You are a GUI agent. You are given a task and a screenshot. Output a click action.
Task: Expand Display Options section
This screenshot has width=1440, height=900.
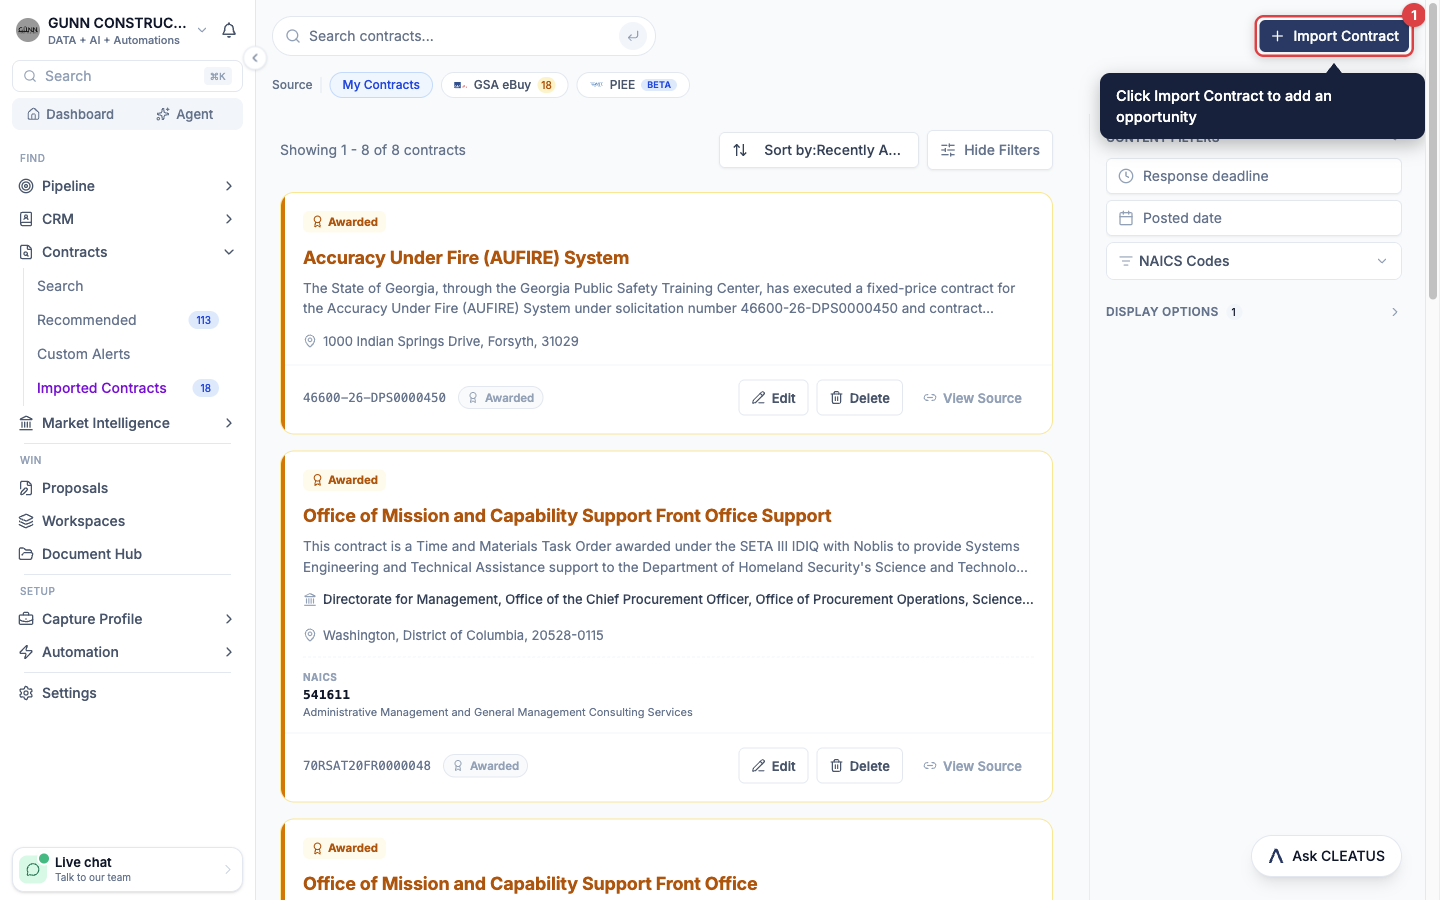[1253, 312]
